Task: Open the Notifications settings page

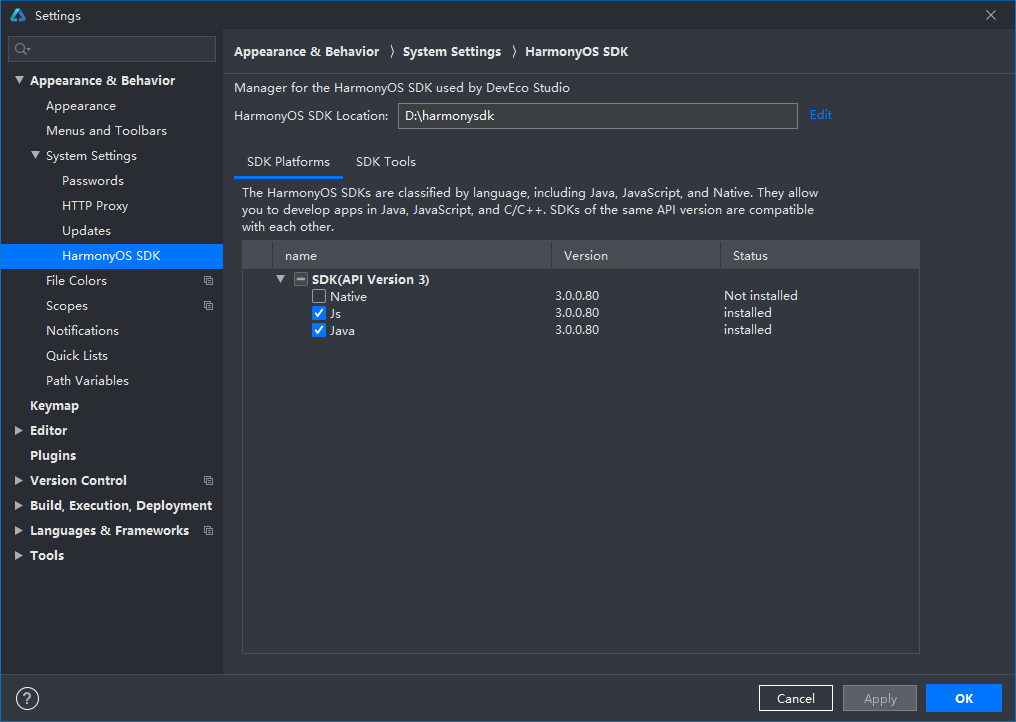Action: coord(82,331)
